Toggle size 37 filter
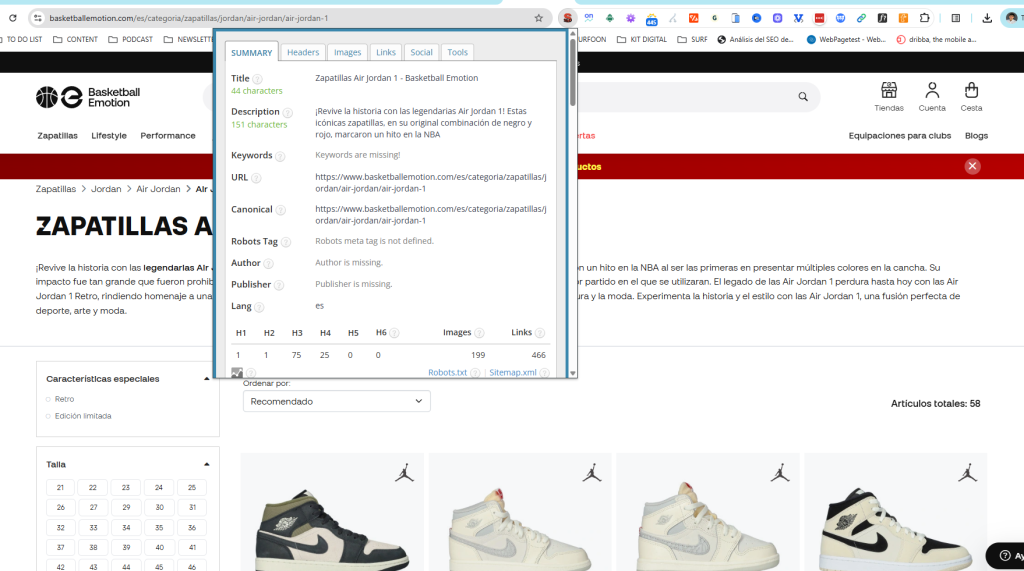This screenshot has width=1024, height=571. pos(60,547)
